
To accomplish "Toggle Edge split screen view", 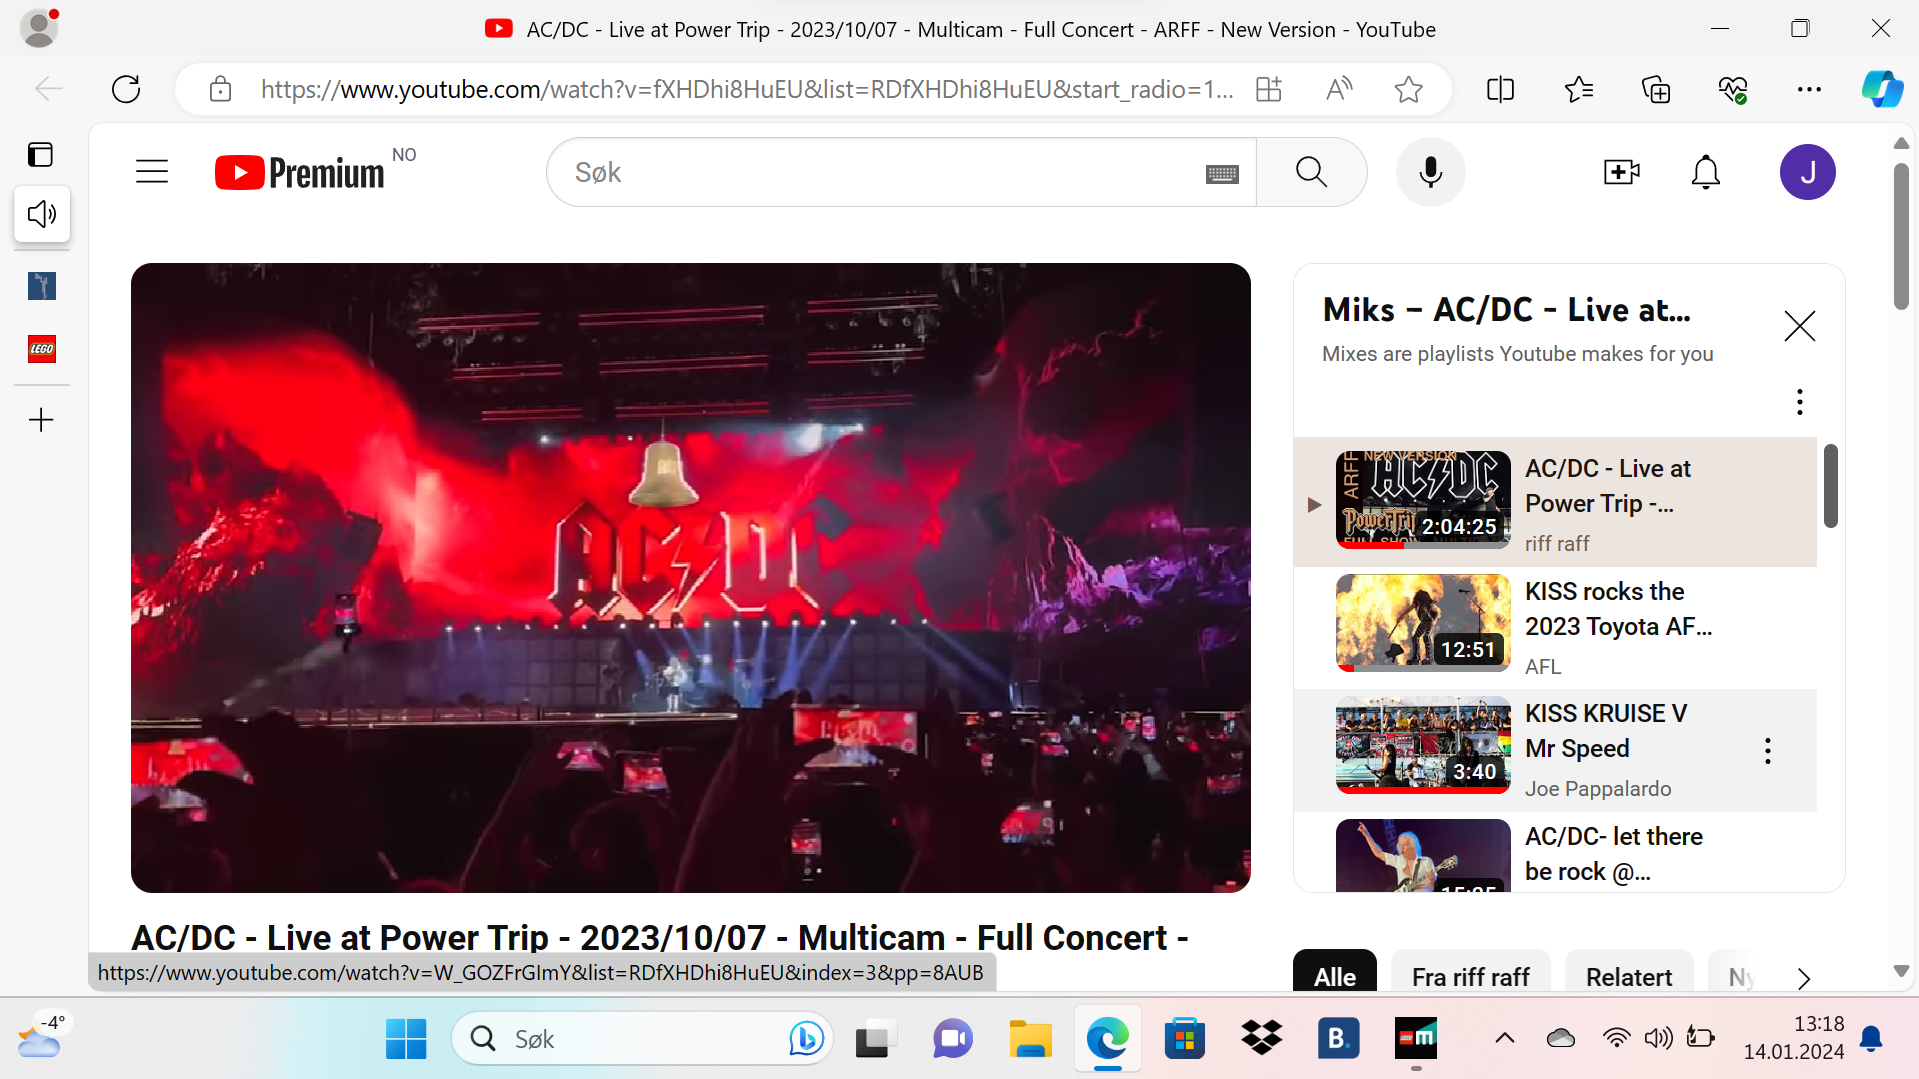I will pos(1500,89).
